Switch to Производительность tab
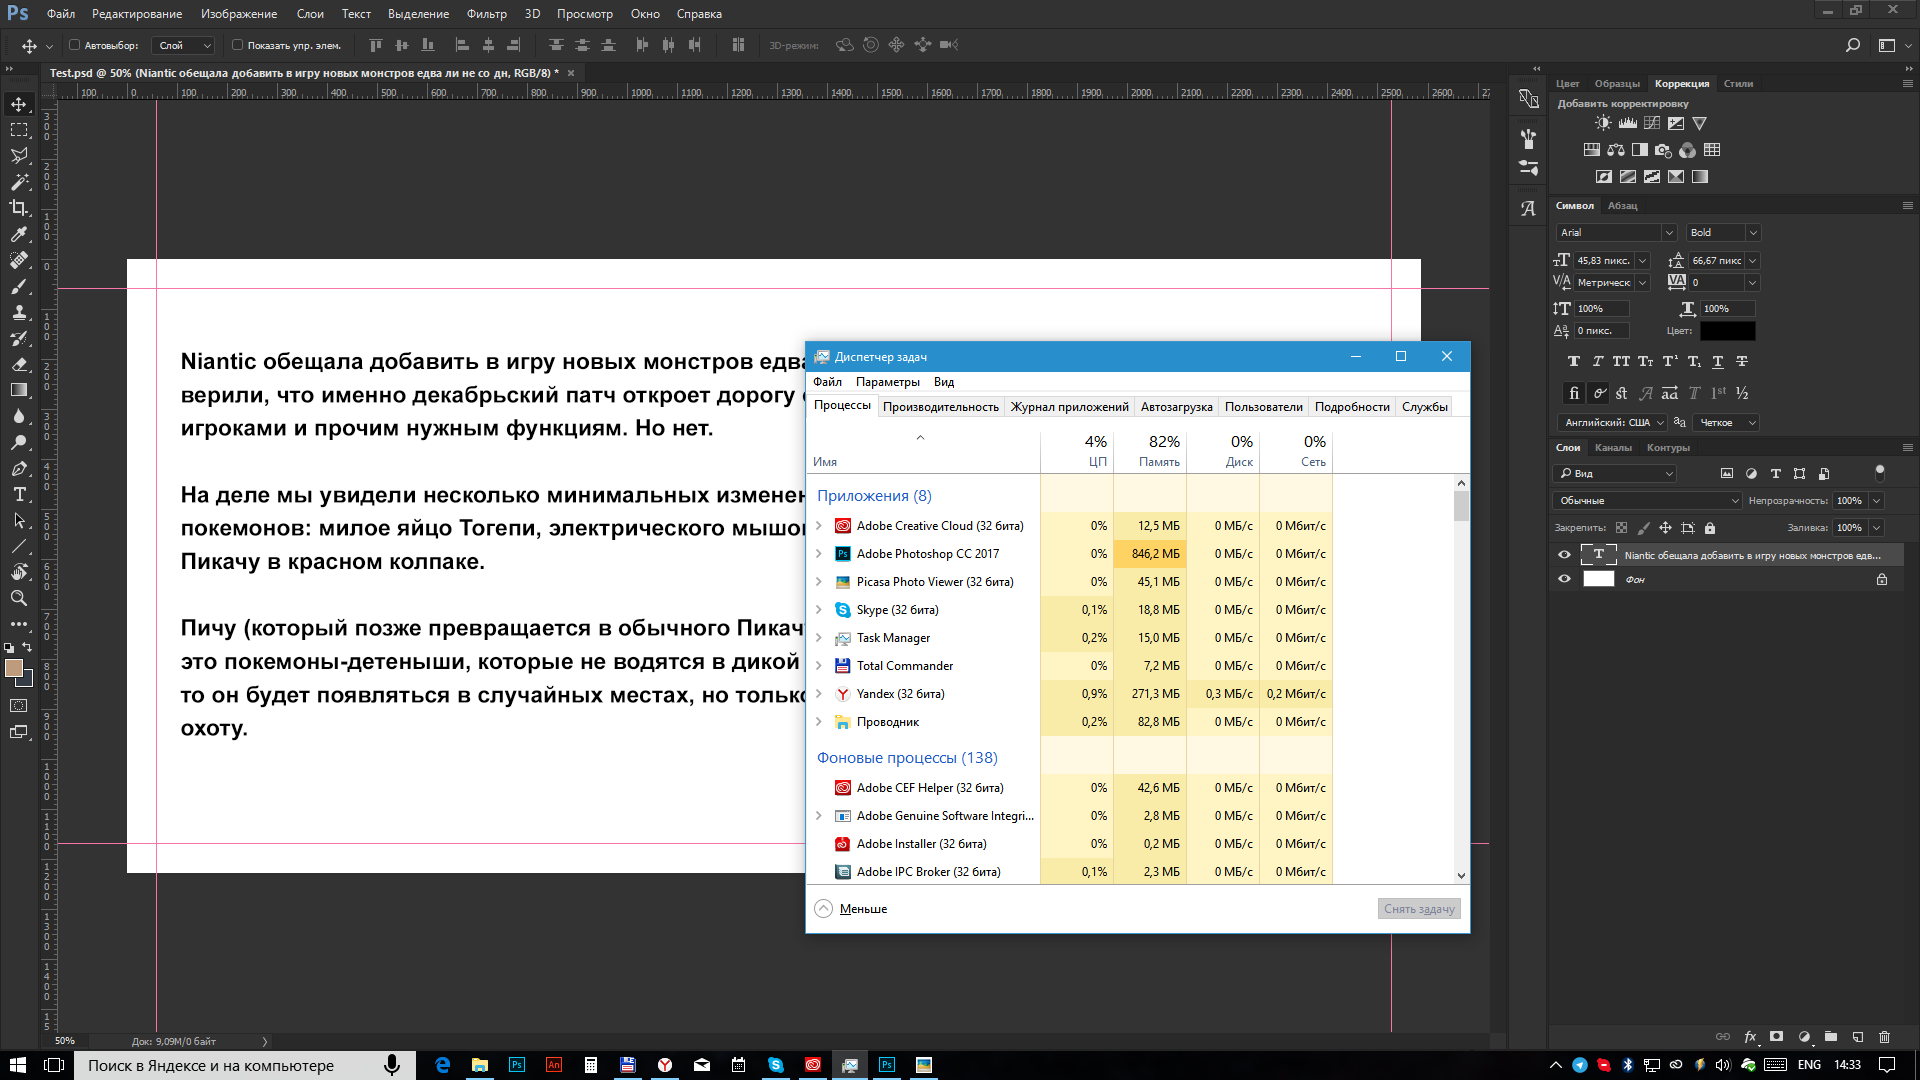The height and width of the screenshot is (1080, 1920). 940,406
